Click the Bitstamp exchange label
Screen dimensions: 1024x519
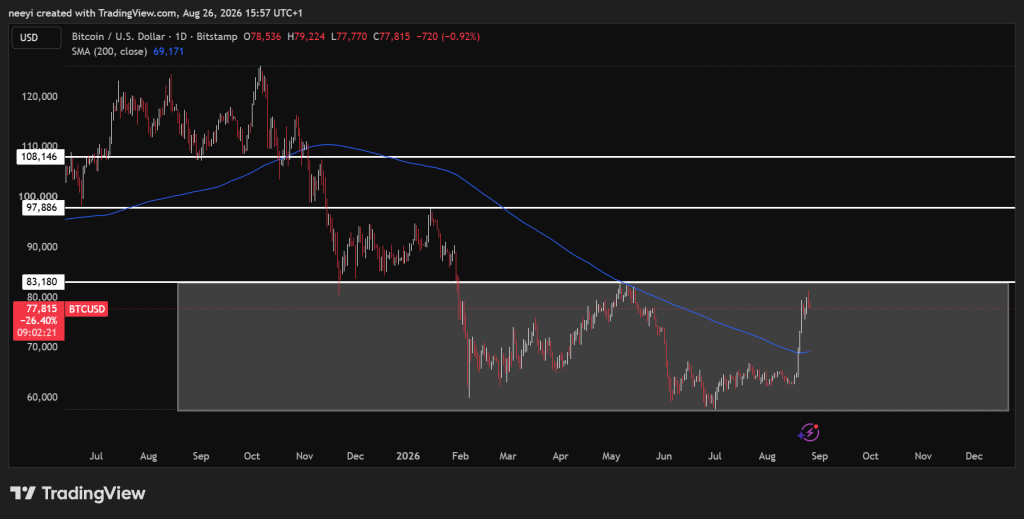[217, 37]
